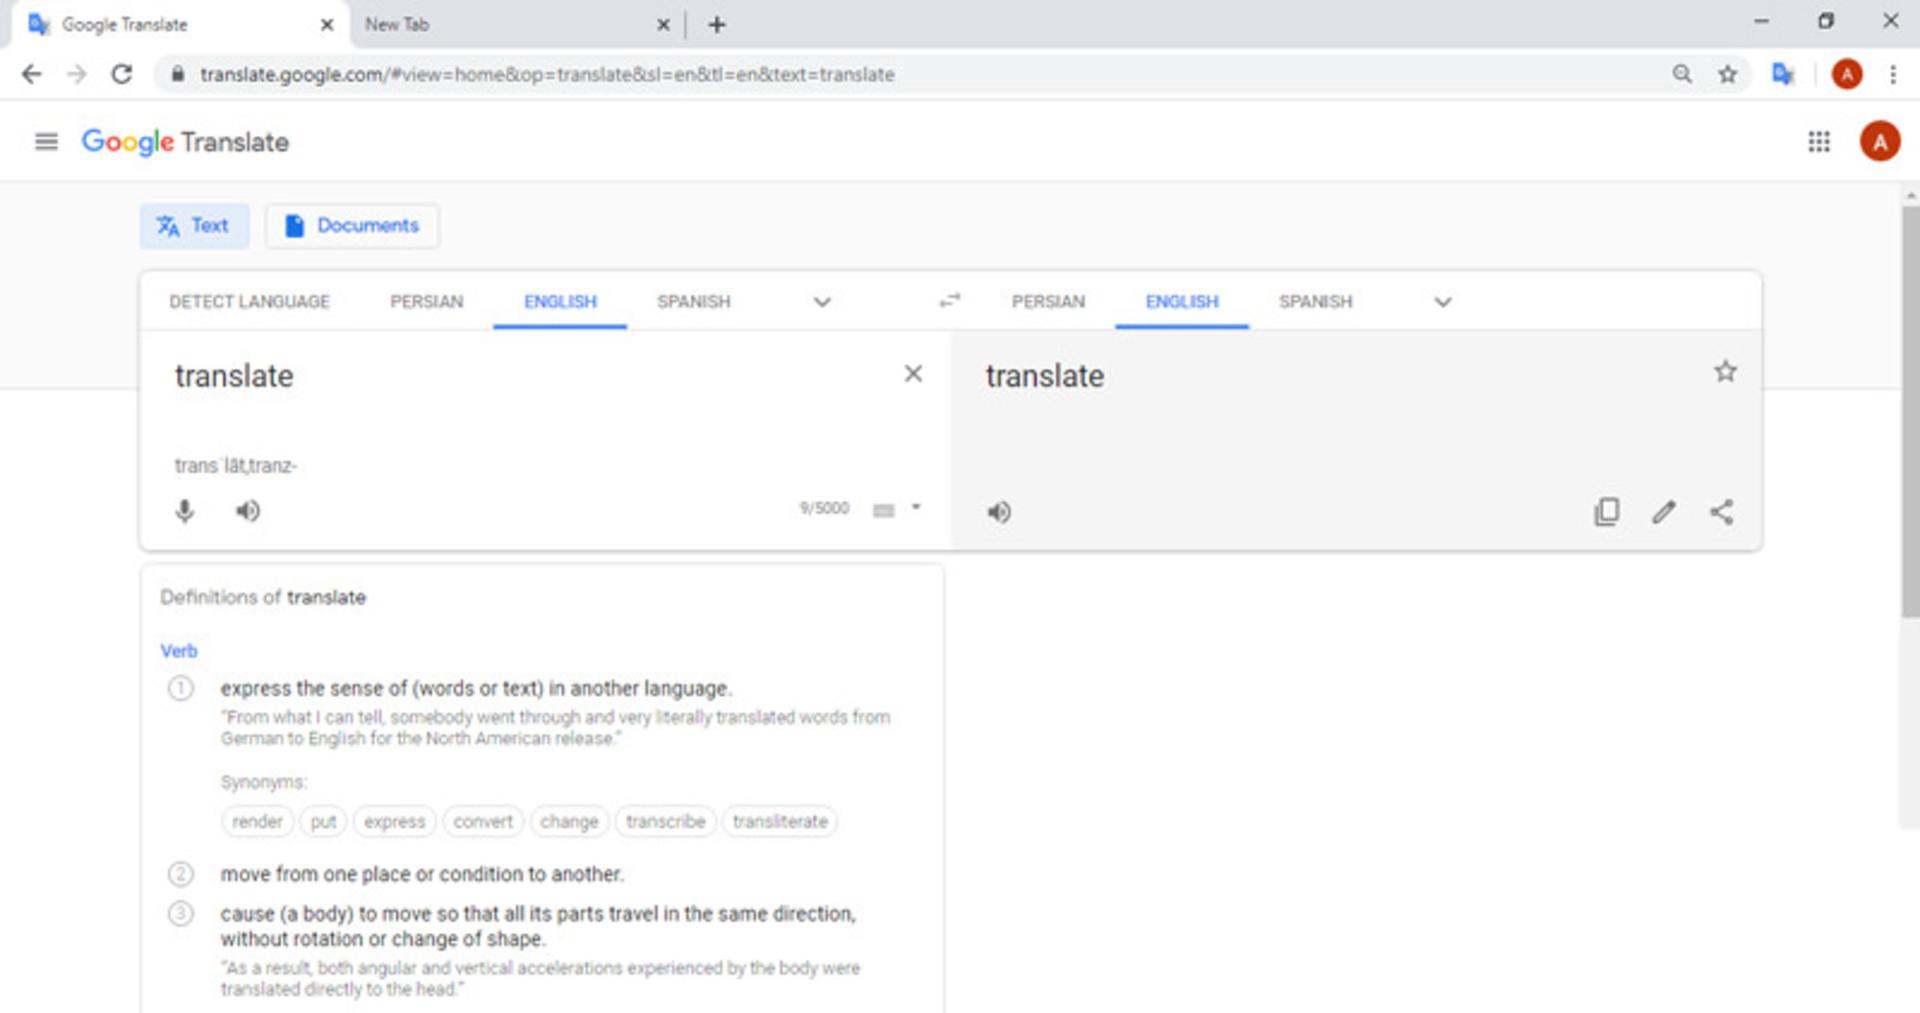Go forward in browser history
Screen dimensions: 1920x1013
tap(77, 74)
